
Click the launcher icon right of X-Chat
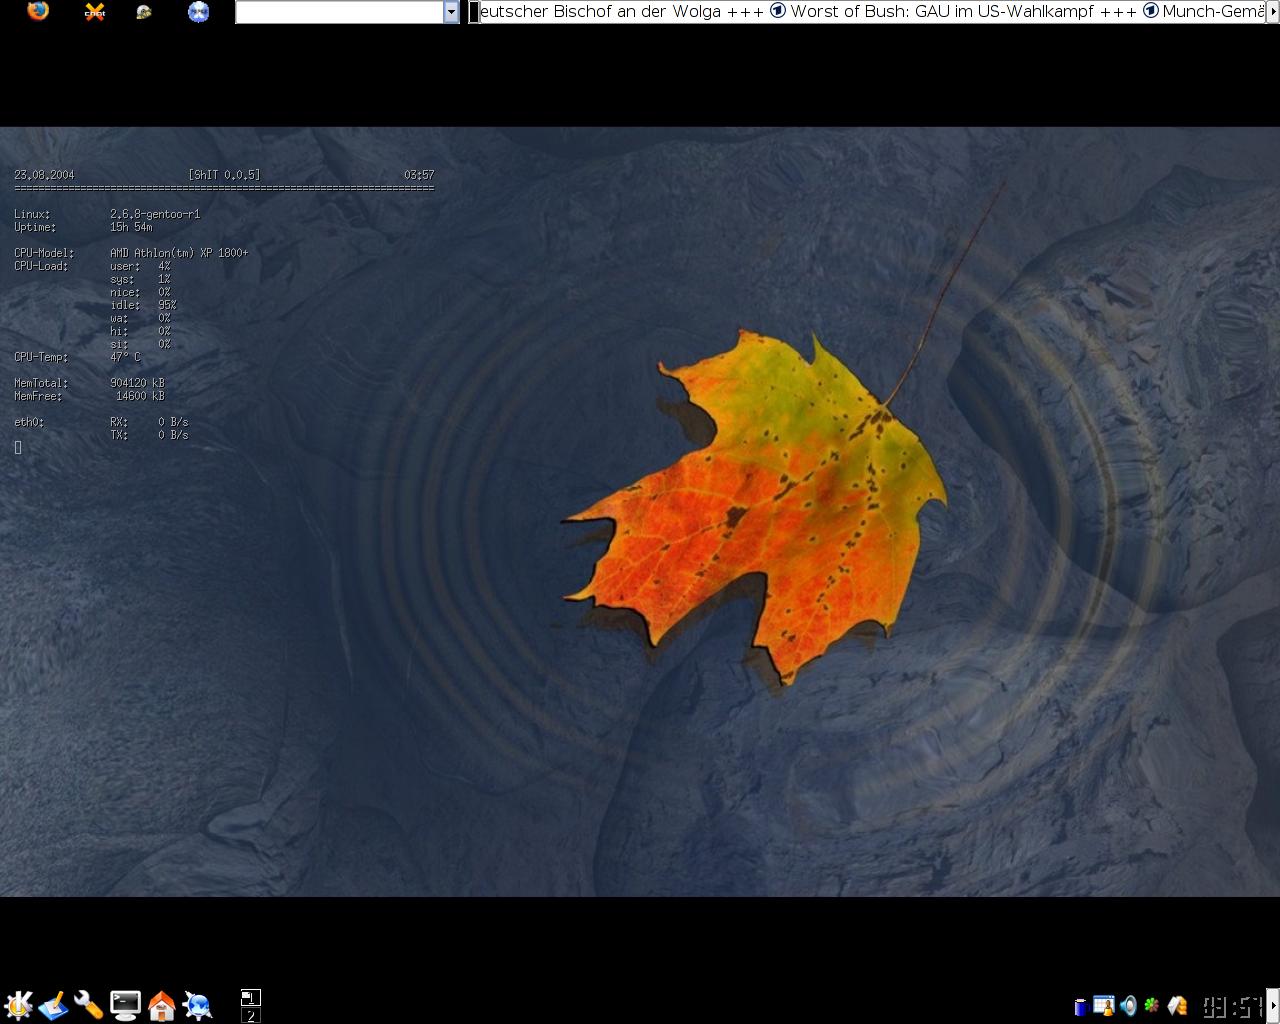pyautogui.click(x=144, y=12)
